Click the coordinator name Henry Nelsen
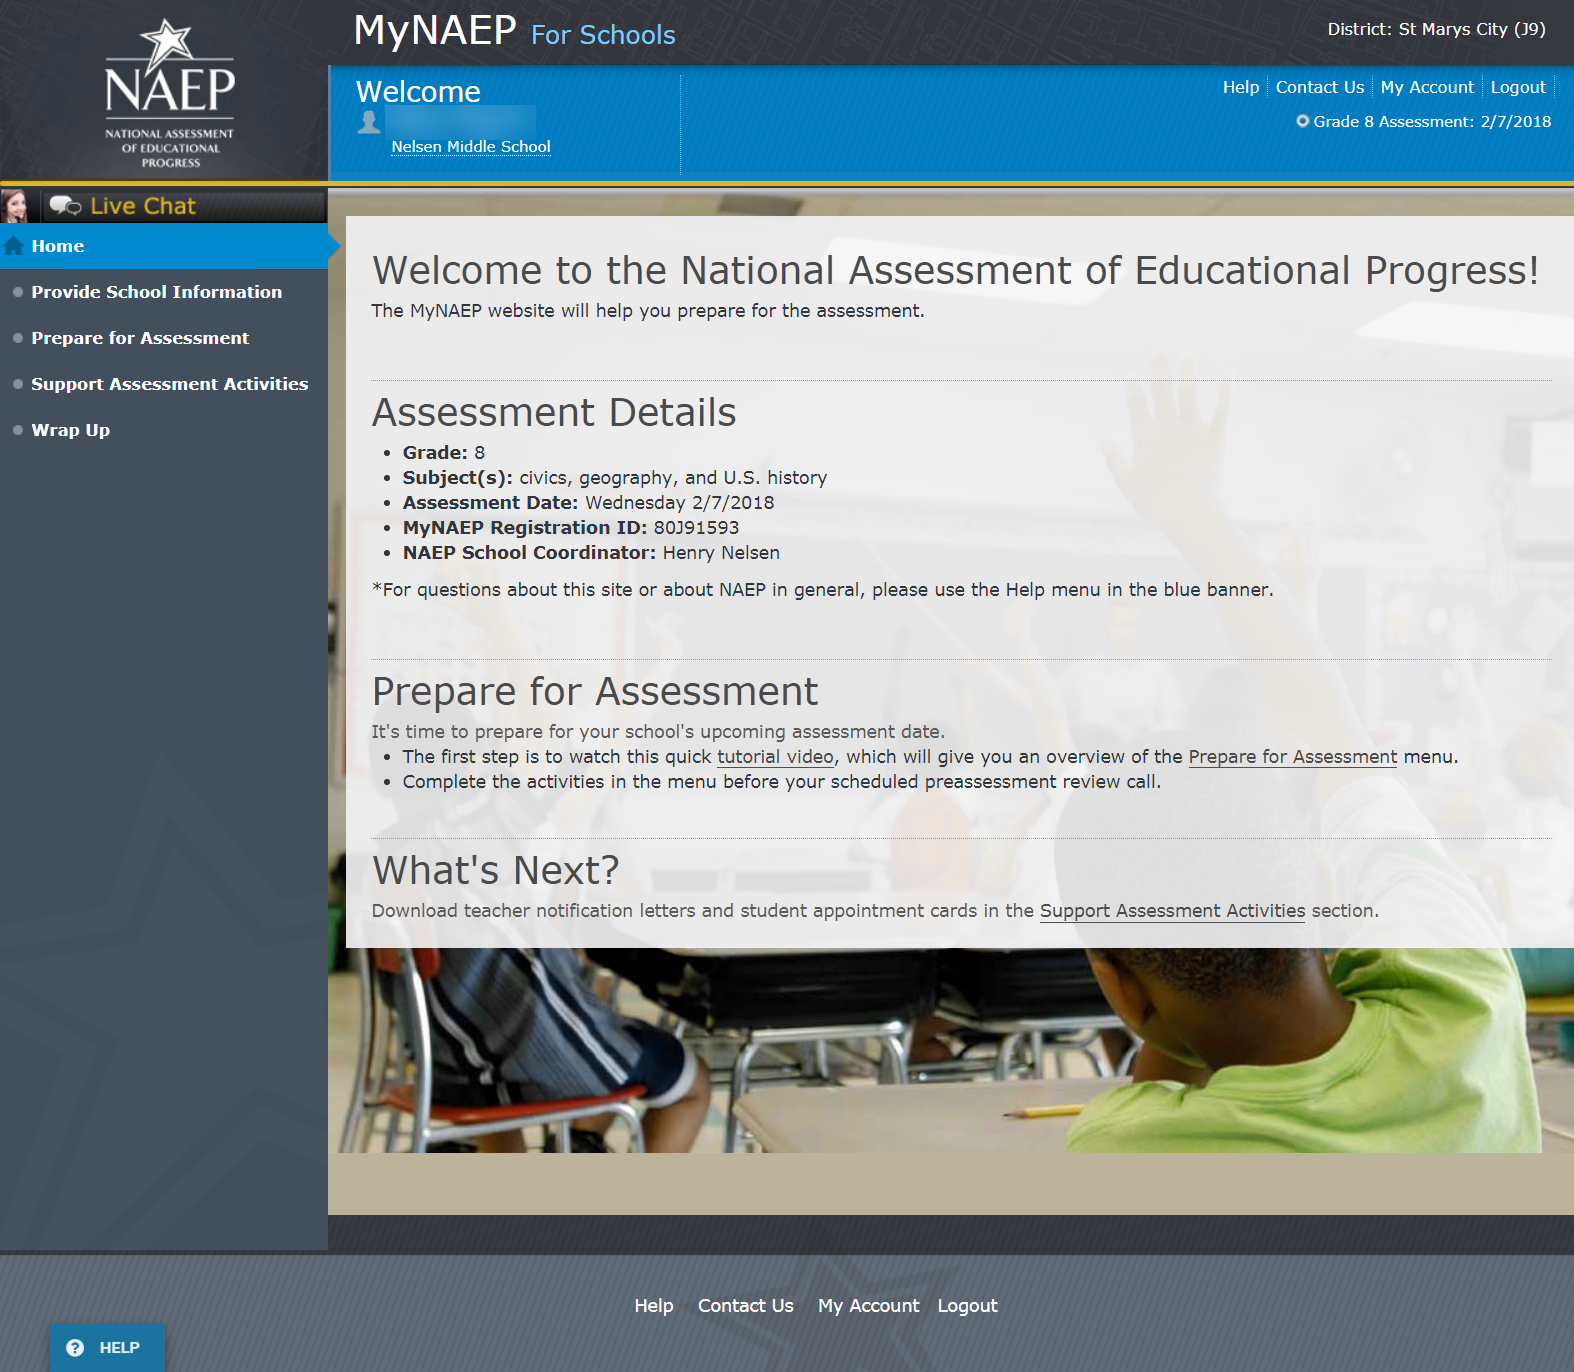Viewport: 1574px width, 1372px height. tap(721, 553)
